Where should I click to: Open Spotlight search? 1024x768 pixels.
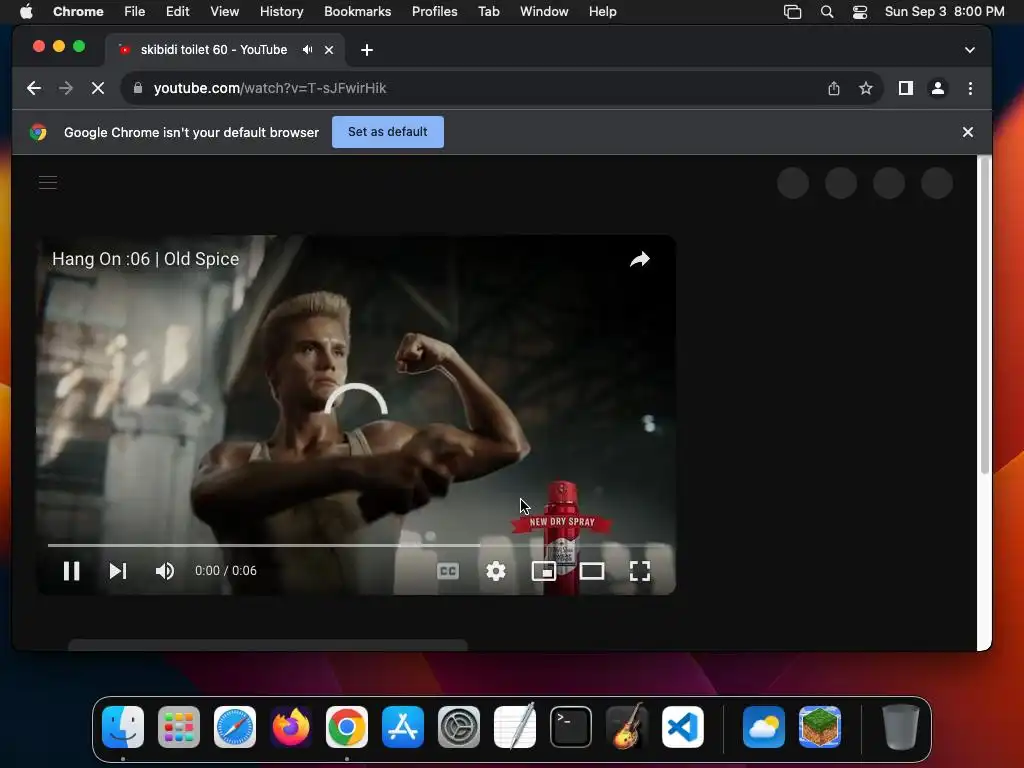(x=827, y=12)
